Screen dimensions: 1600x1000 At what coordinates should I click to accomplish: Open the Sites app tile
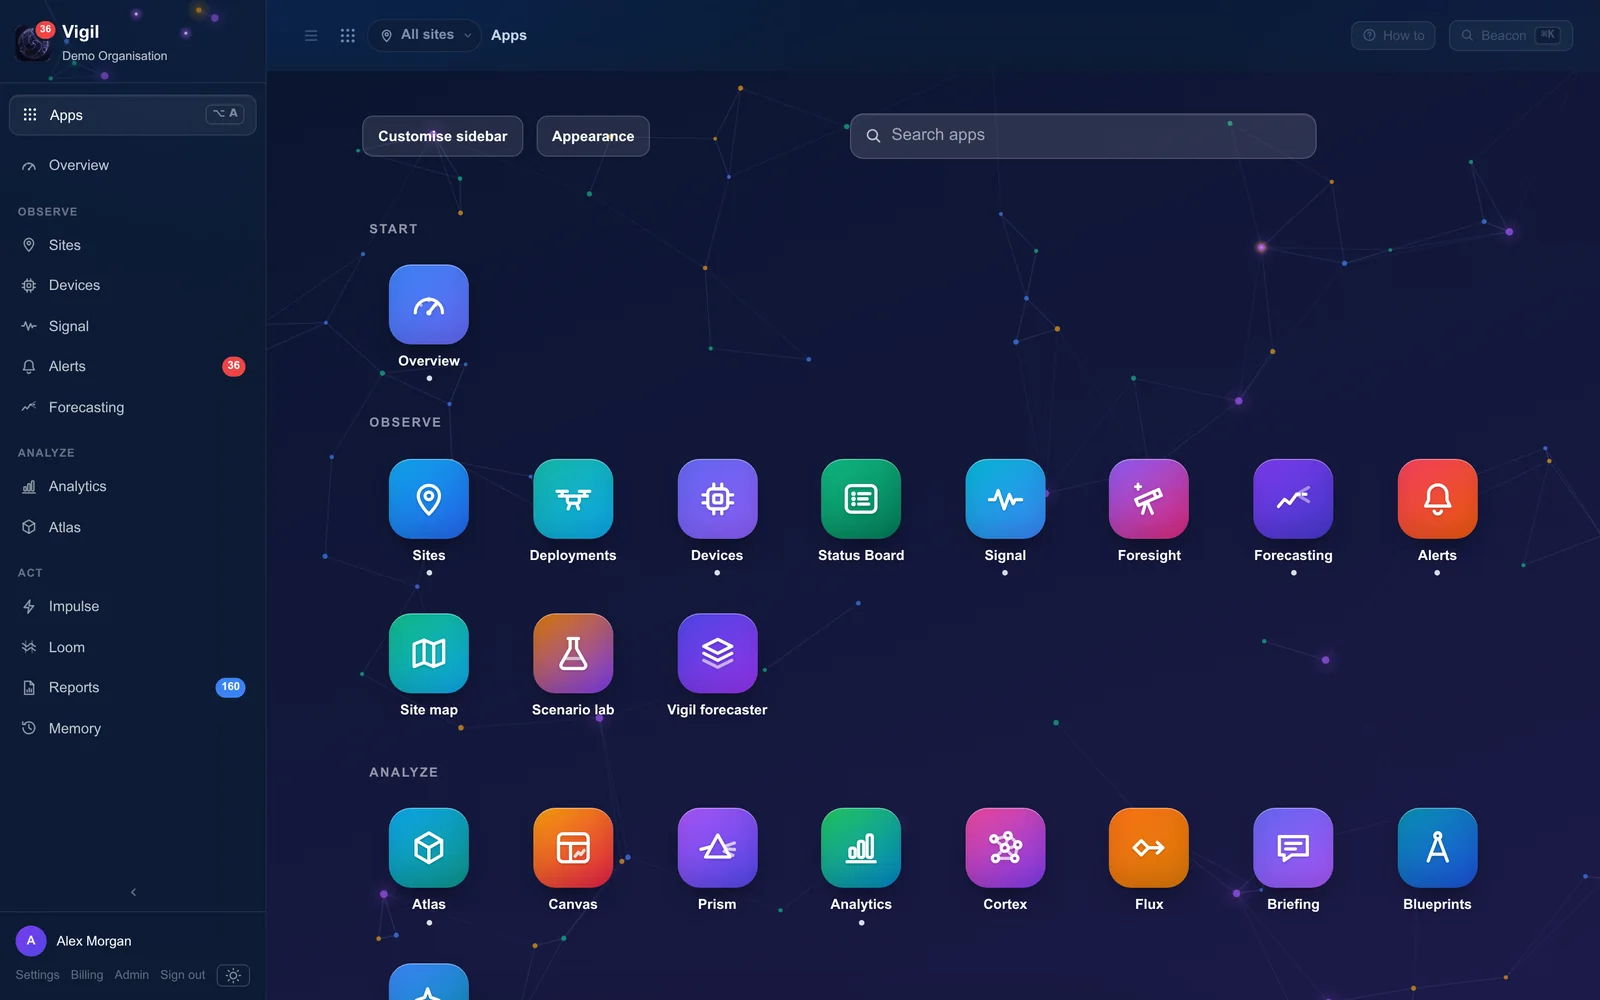[x=429, y=498]
